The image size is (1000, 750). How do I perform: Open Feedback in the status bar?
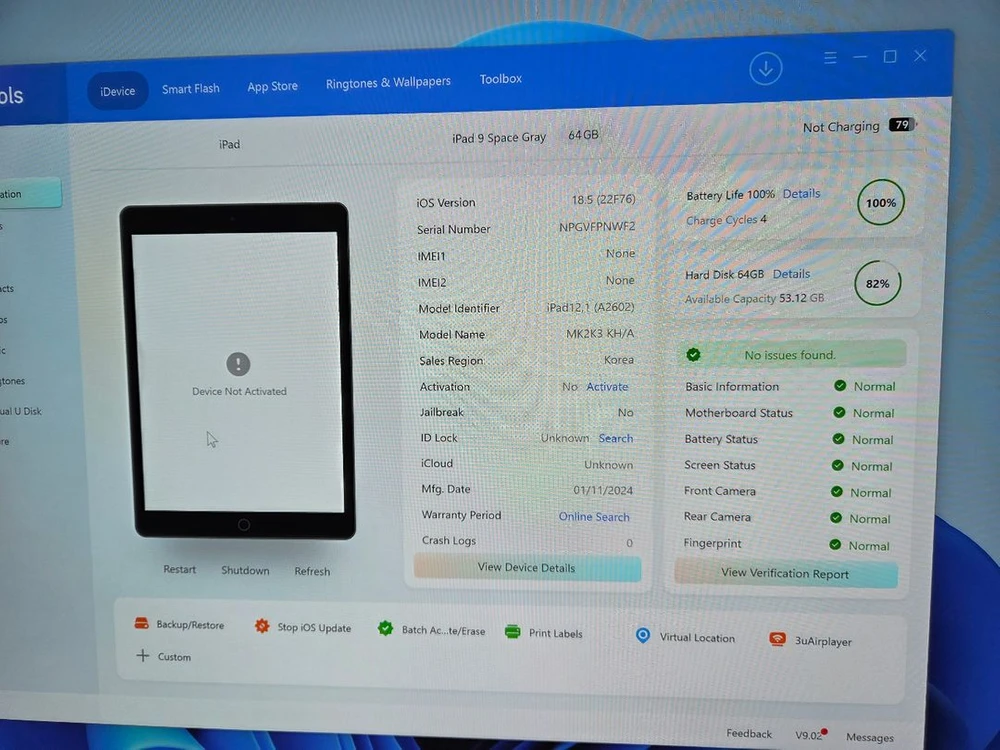749,733
